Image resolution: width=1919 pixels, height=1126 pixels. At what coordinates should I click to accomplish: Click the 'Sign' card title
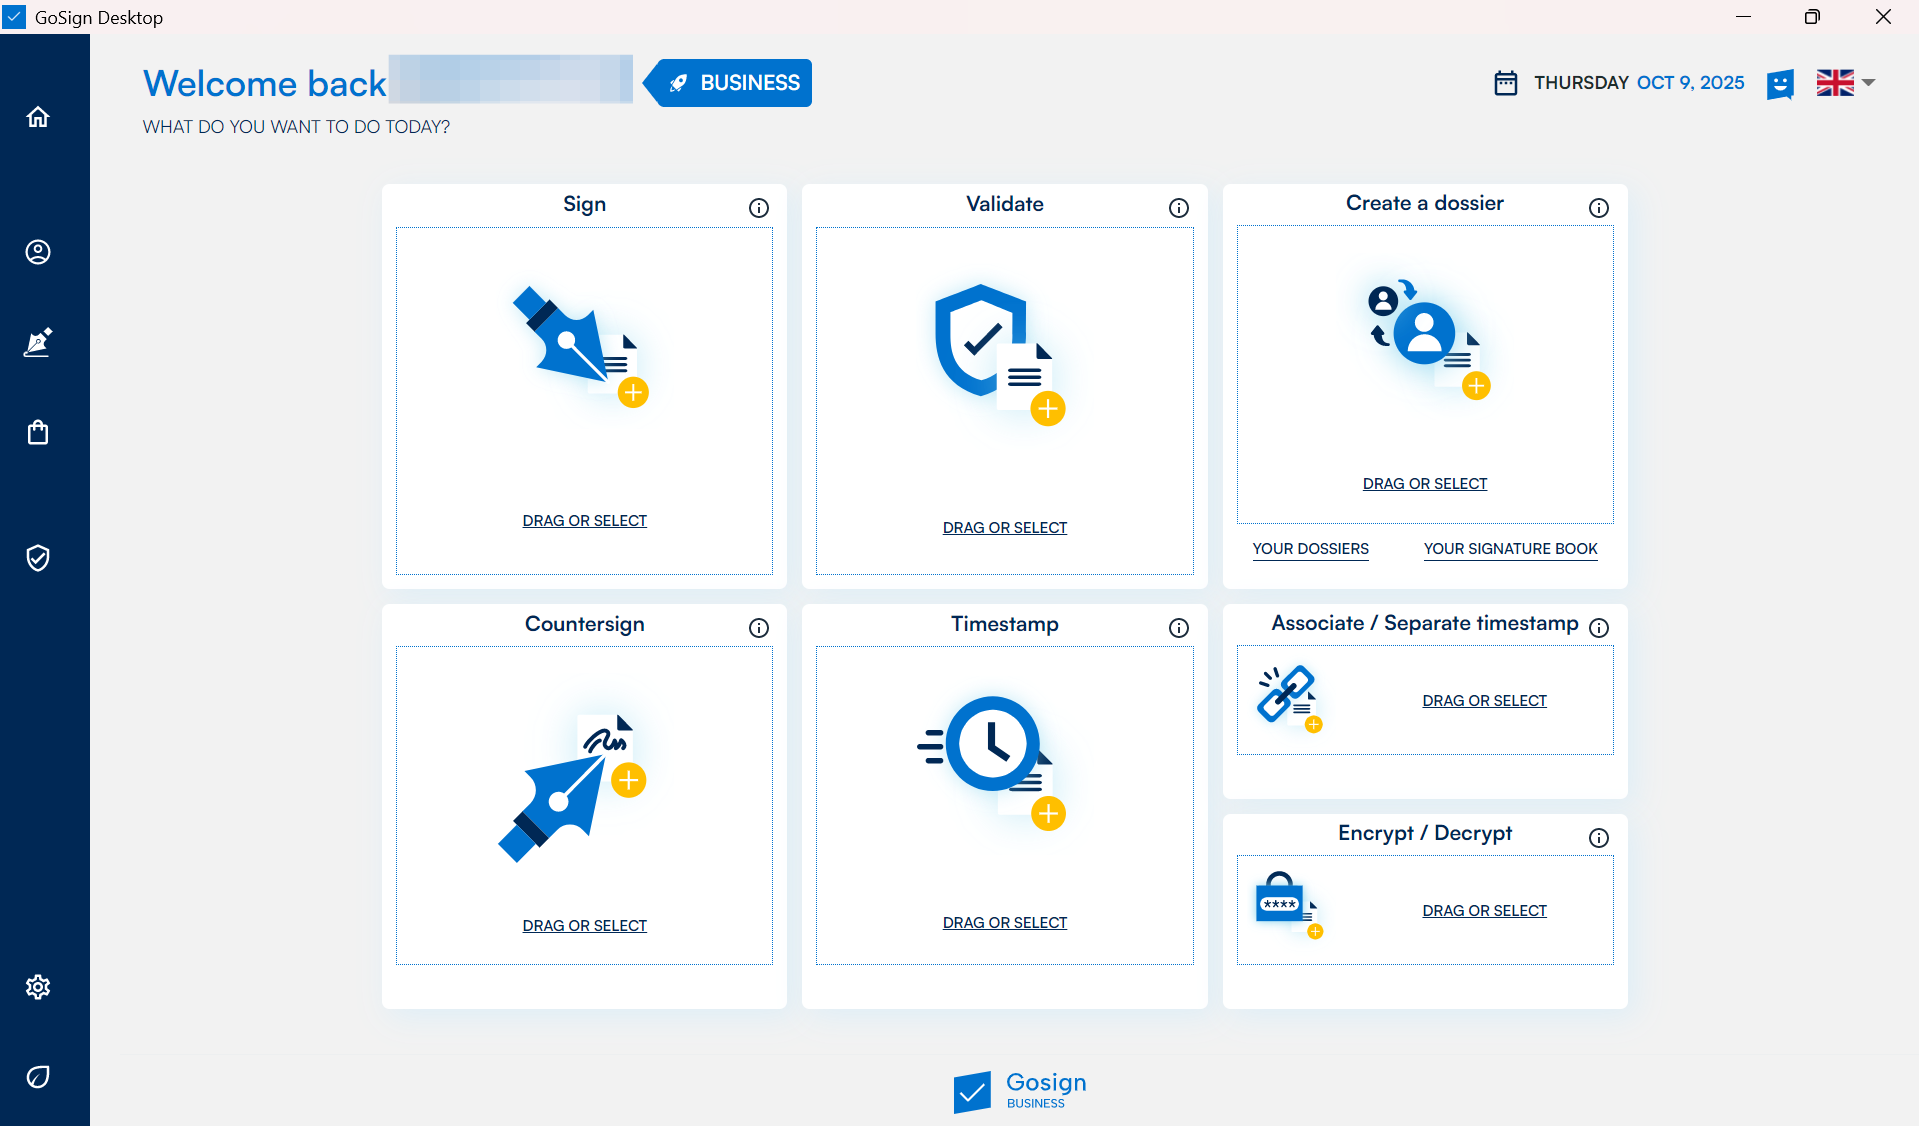[x=585, y=204]
